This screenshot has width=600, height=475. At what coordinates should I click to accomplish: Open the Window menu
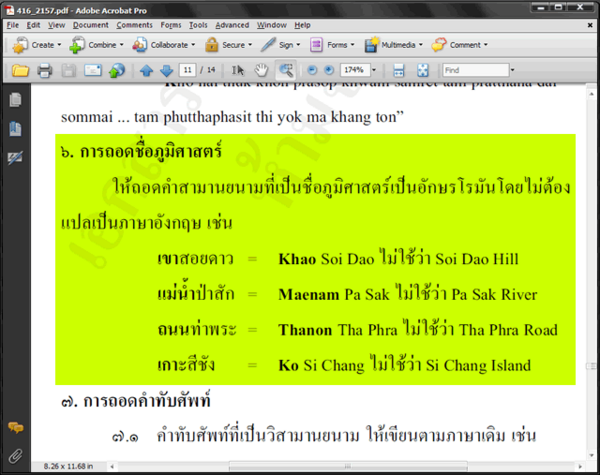(x=272, y=25)
